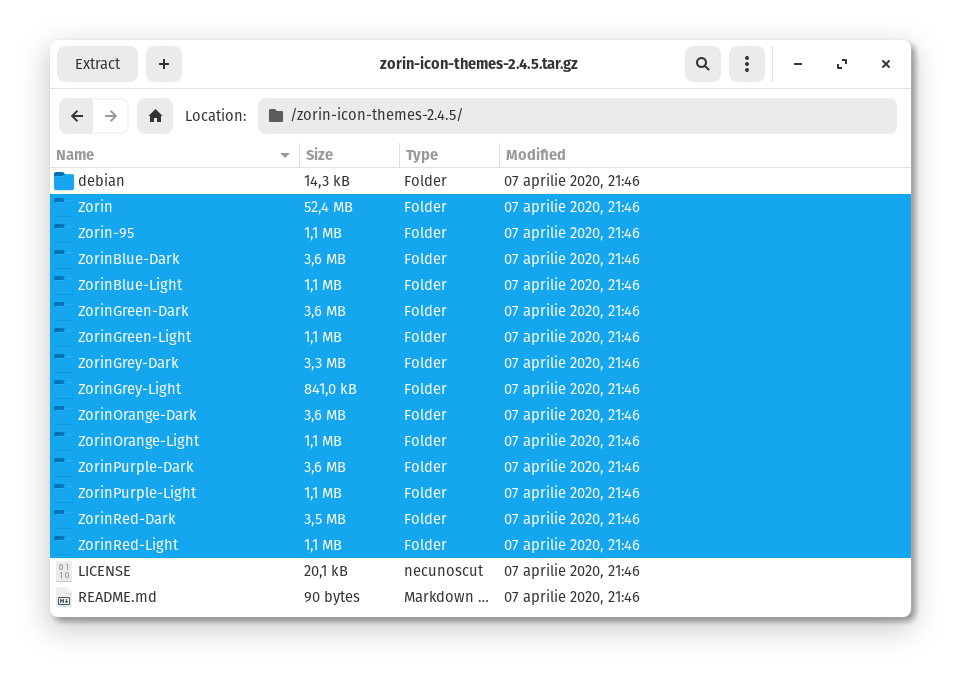Click the archive title zorin-icon-themes-2.4.5.tar.gz

pyautogui.click(x=478, y=64)
